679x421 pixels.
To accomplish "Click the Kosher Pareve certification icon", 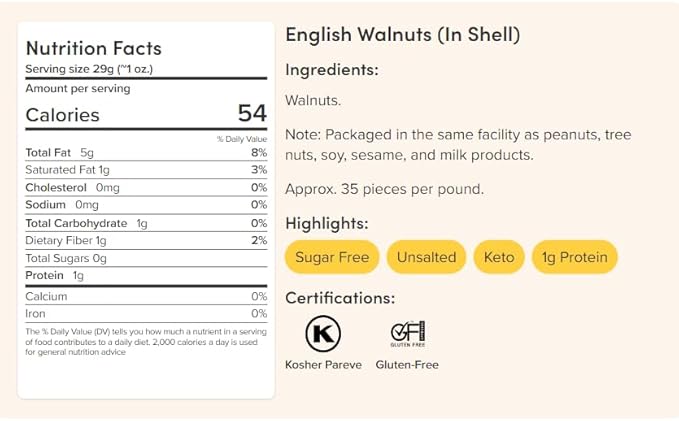I will (322, 334).
